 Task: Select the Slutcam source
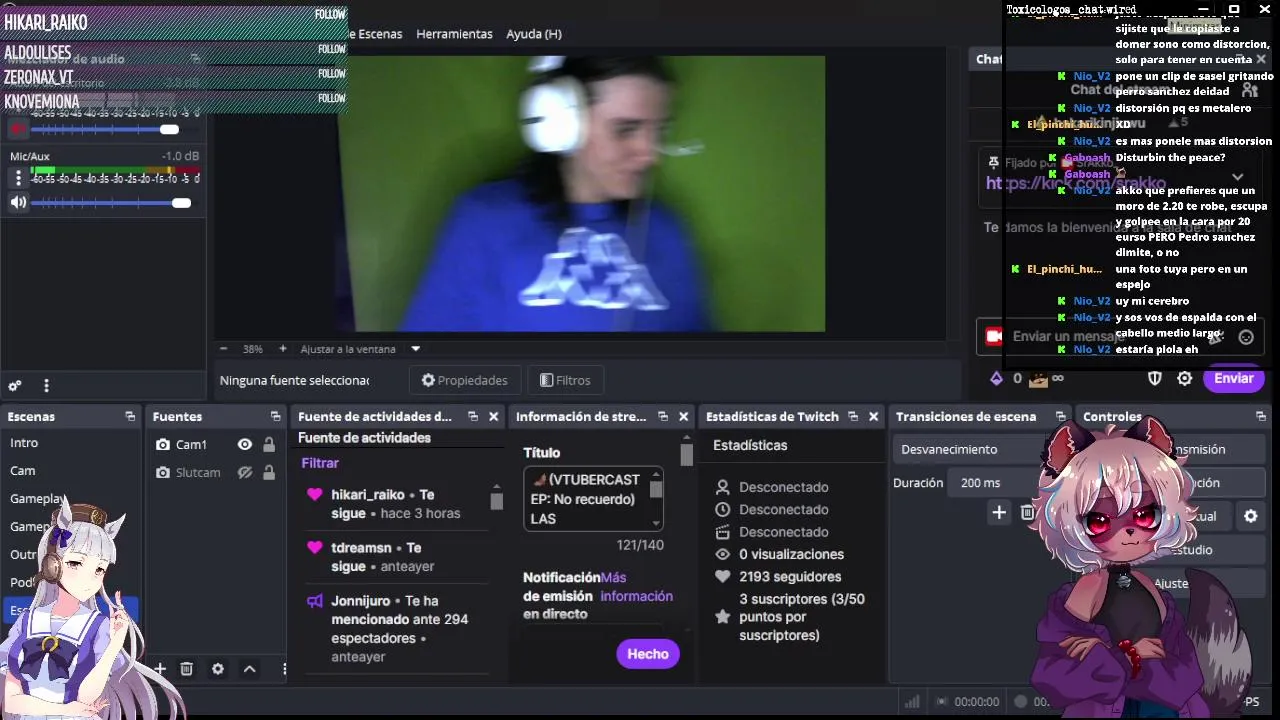click(x=198, y=472)
